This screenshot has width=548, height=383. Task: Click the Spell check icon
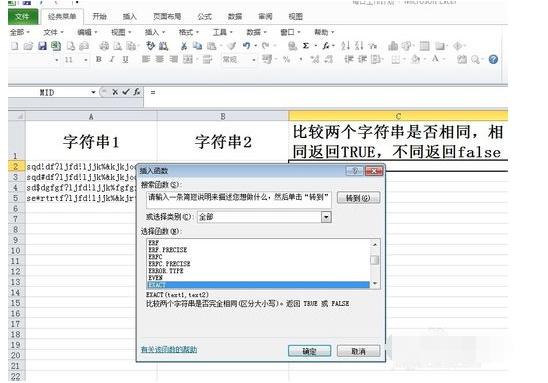pyautogui.click(x=151, y=46)
